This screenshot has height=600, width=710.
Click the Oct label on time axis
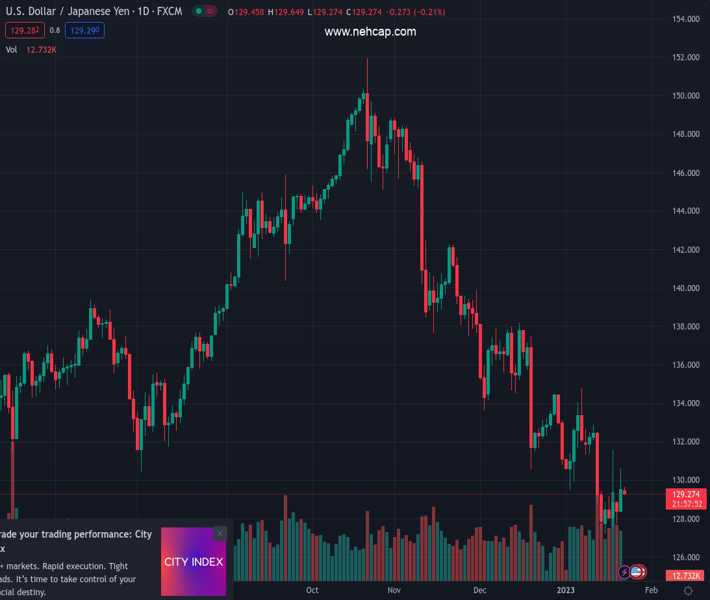coord(312,591)
